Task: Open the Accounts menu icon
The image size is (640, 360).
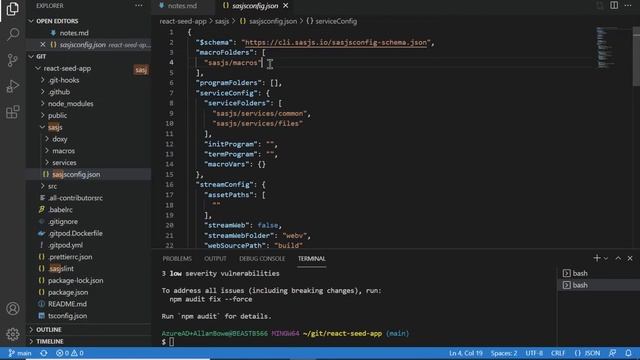Action: click(13, 309)
